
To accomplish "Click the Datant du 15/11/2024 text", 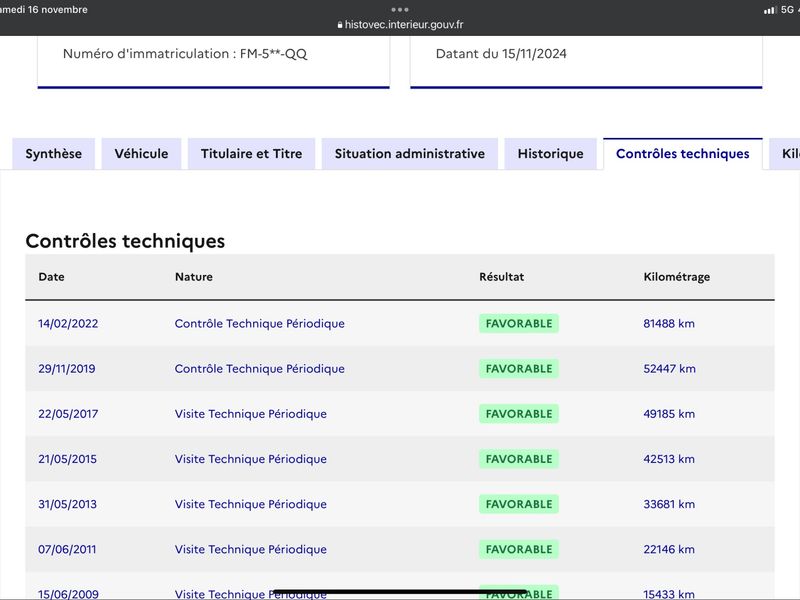I will point(501,54).
